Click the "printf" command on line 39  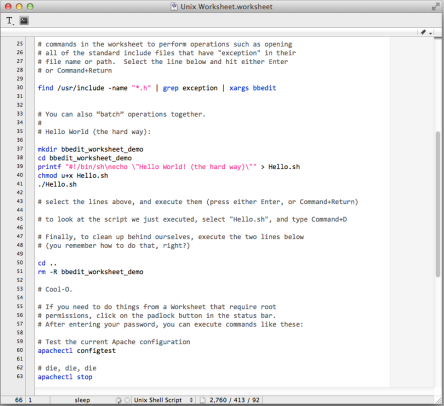coord(49,167)
